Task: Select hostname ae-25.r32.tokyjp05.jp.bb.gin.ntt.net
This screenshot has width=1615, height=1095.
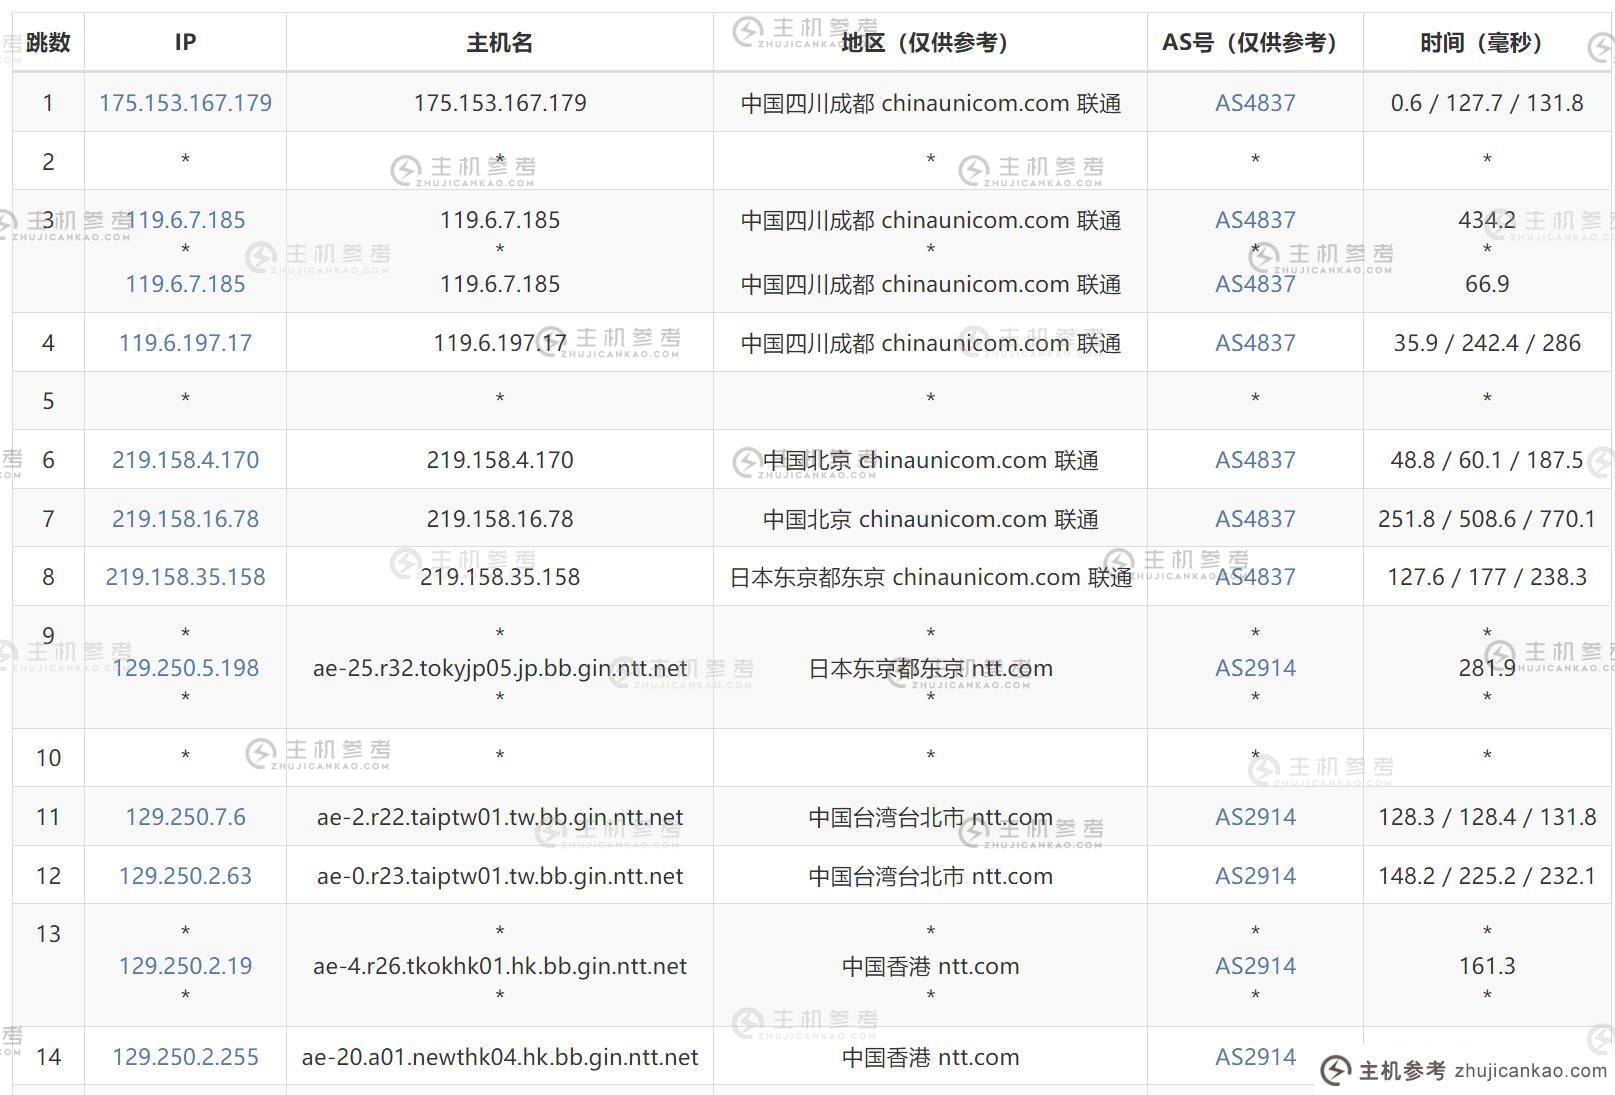Action: [x=500, y=668]
